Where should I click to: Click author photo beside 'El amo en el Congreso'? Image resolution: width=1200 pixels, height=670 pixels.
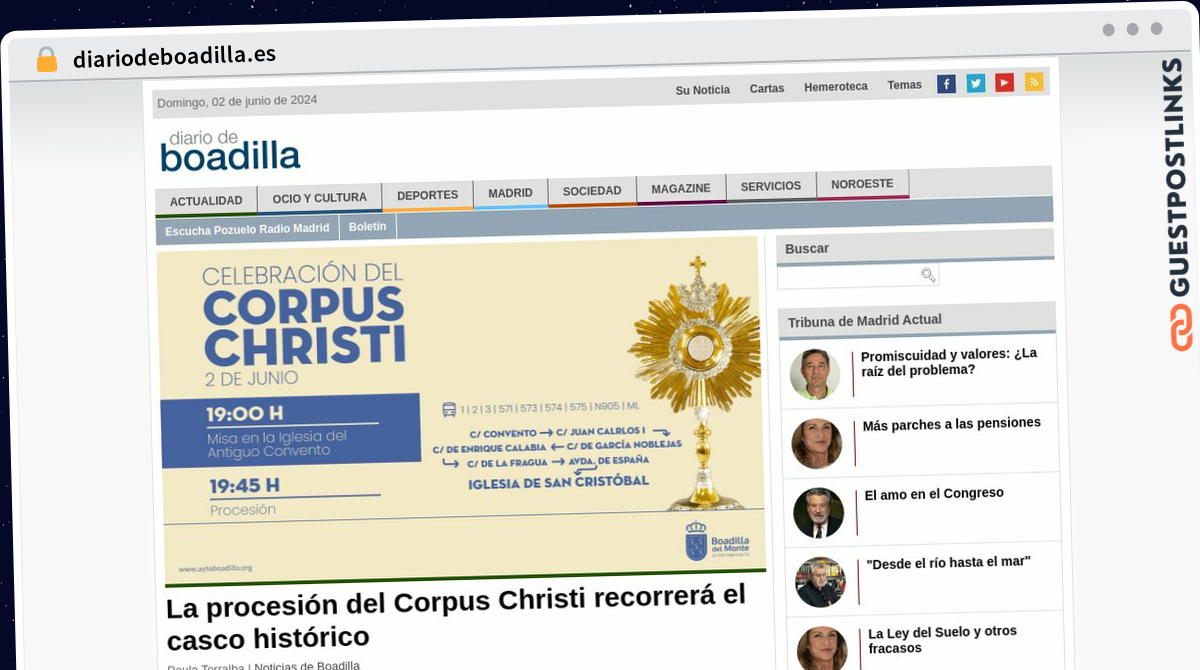point(819,512)
